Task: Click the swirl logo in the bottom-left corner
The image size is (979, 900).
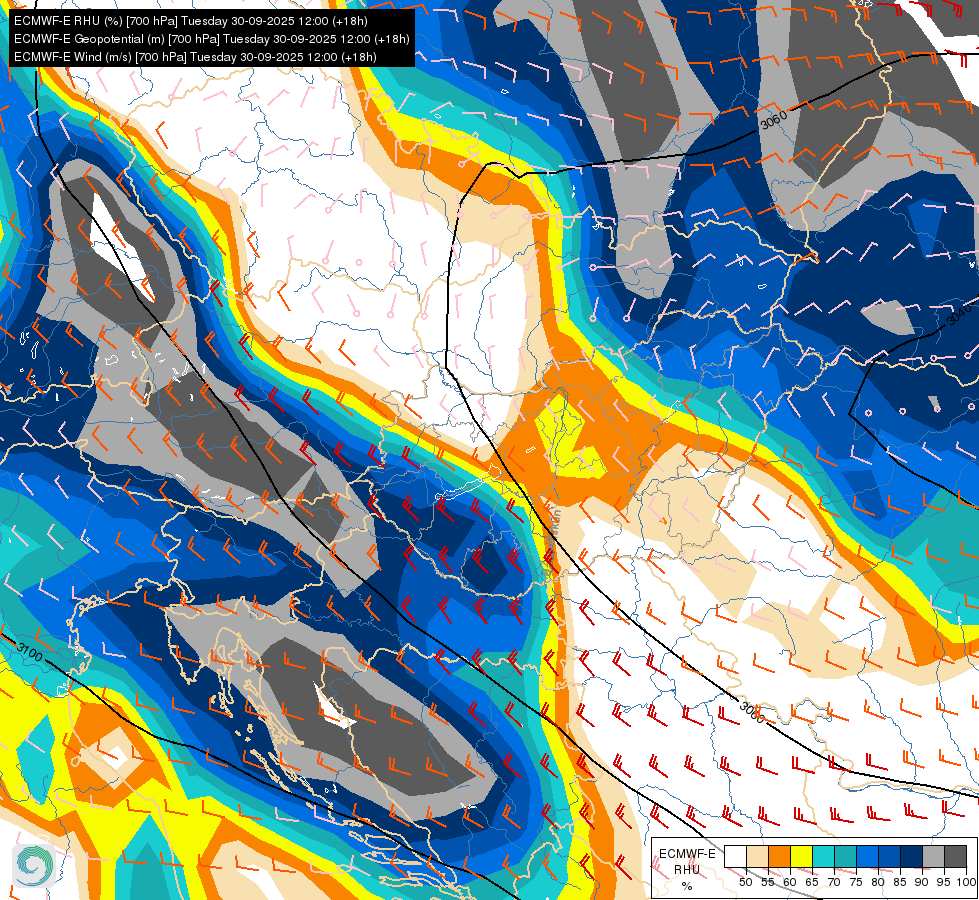Action: (33, 865)
